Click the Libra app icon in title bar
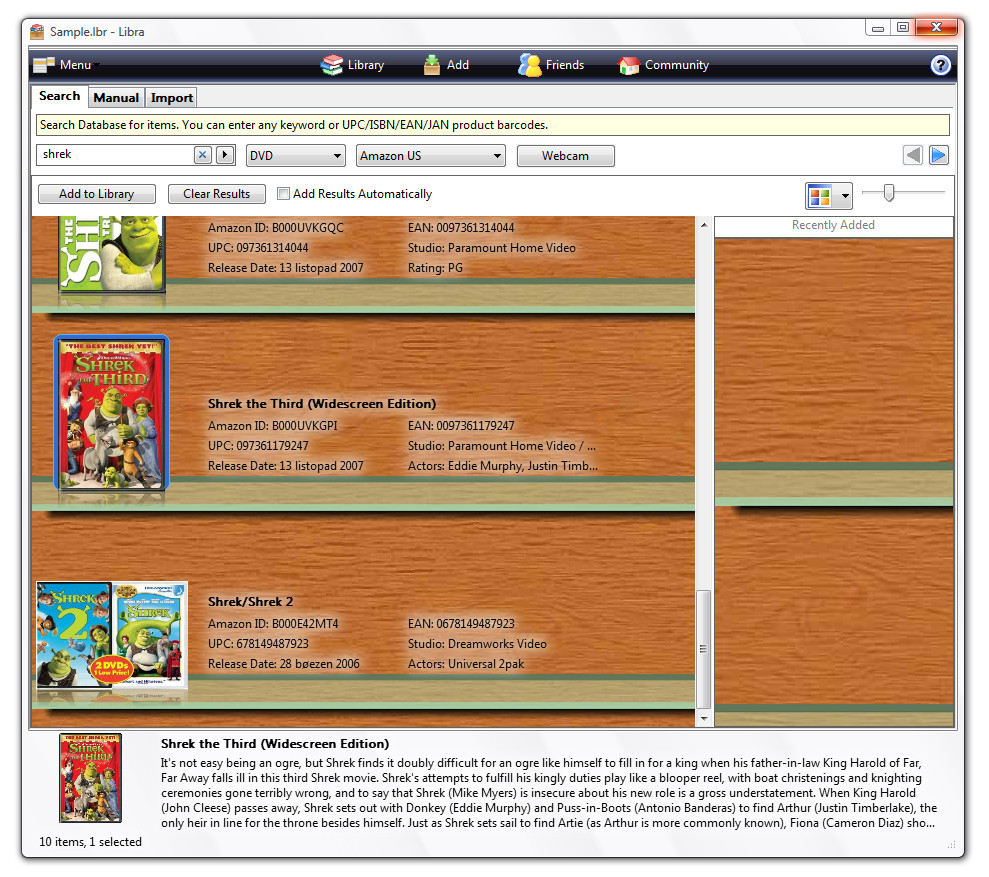Screen dimensions: 989x877 click(x=37, y=32)
